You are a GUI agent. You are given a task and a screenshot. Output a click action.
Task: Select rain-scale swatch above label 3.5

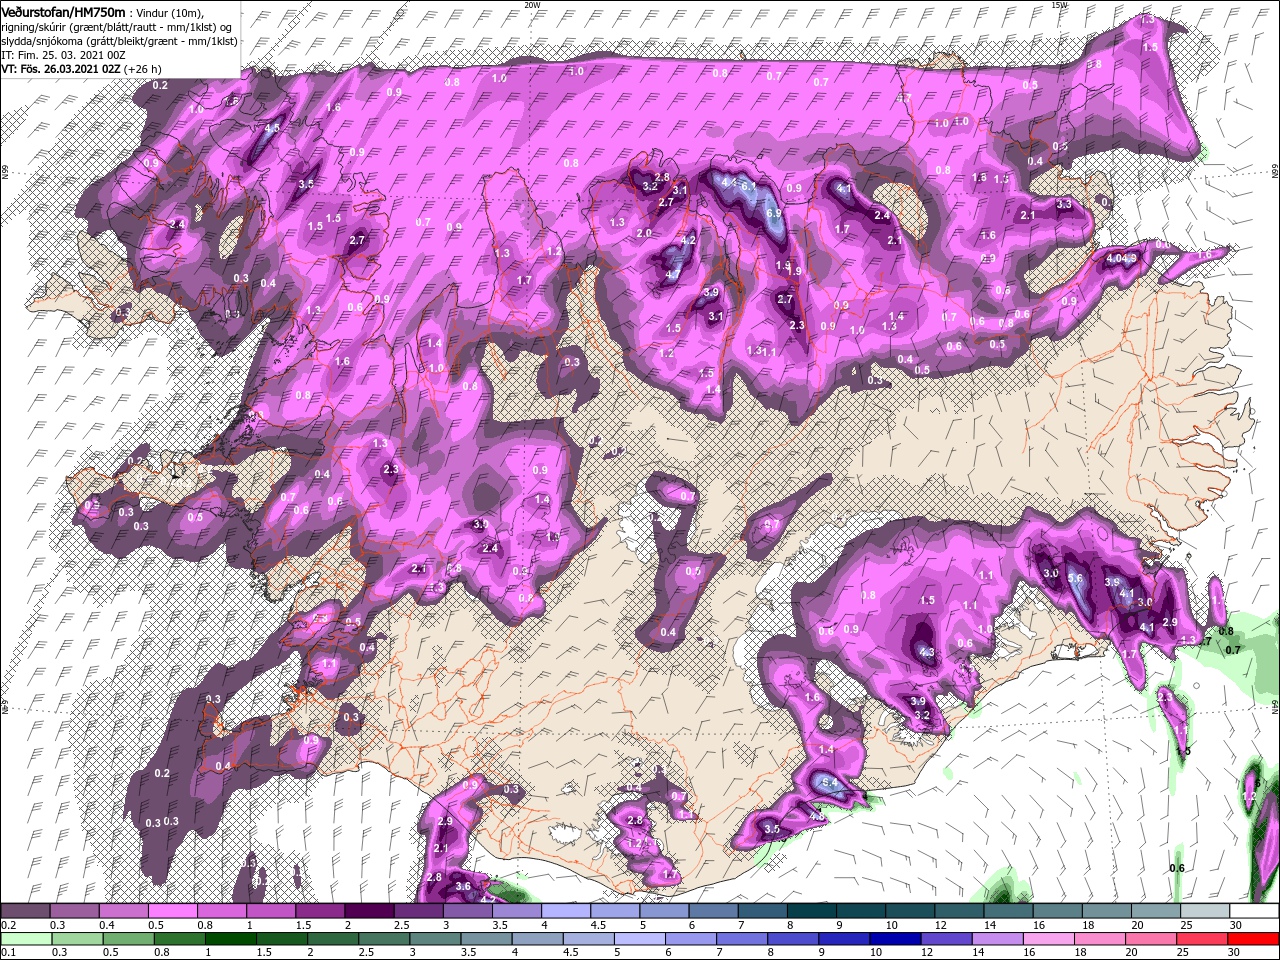(488, 938)
